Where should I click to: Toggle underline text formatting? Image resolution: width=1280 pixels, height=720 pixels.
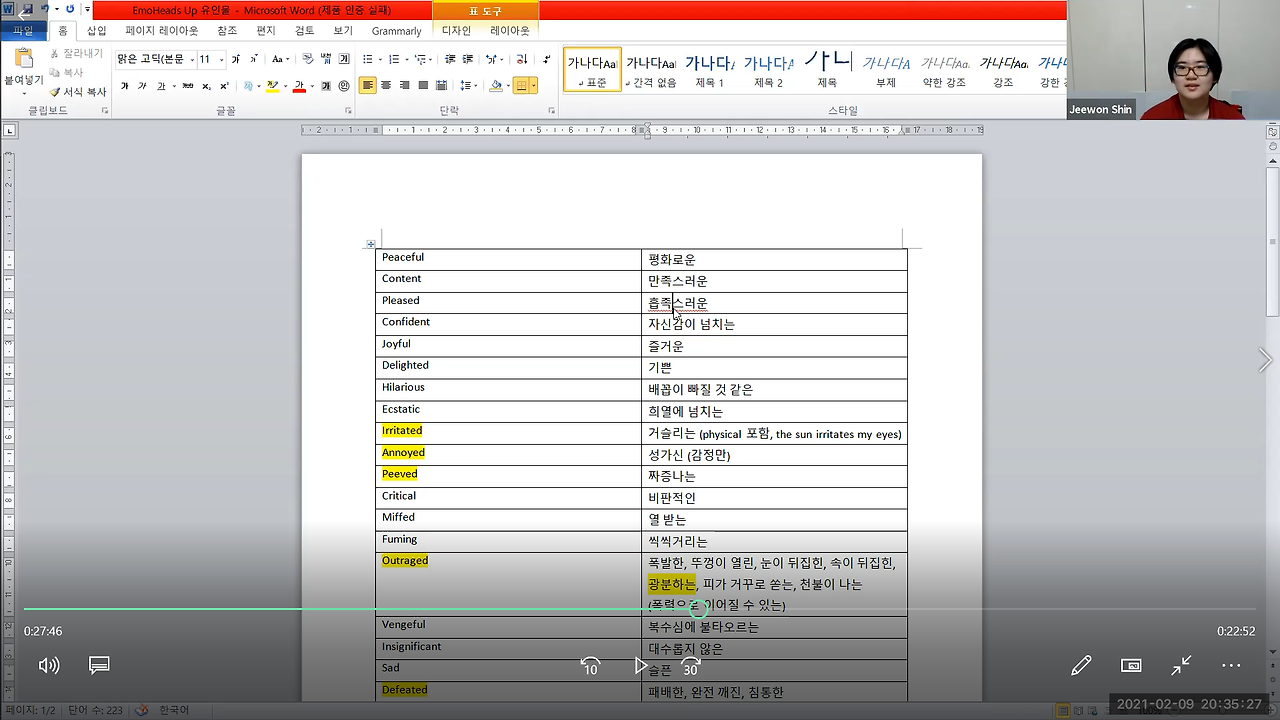160,86
